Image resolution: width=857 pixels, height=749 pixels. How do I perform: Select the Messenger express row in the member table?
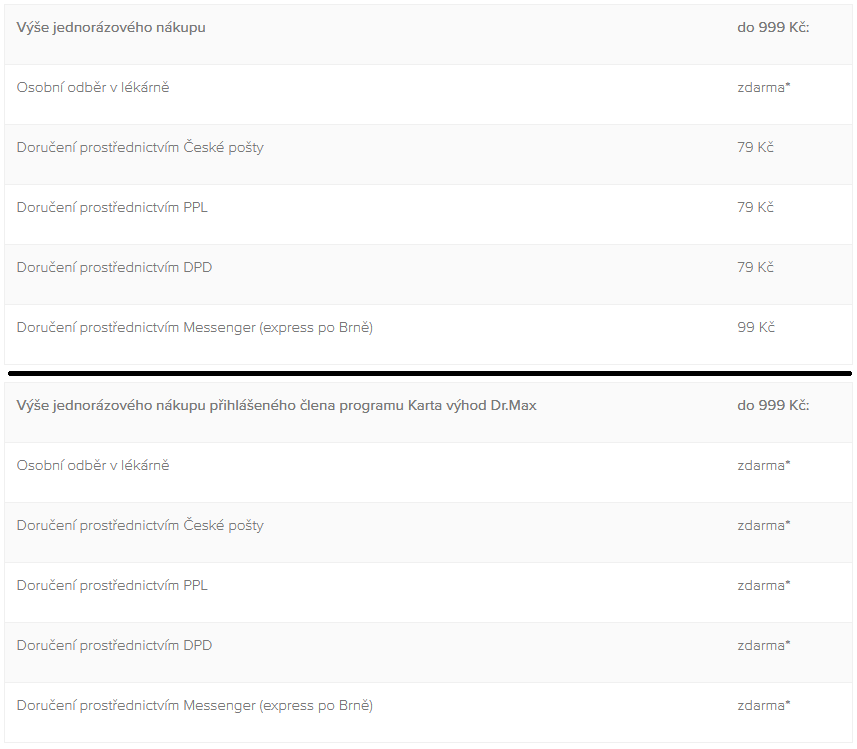click(428, 712)
